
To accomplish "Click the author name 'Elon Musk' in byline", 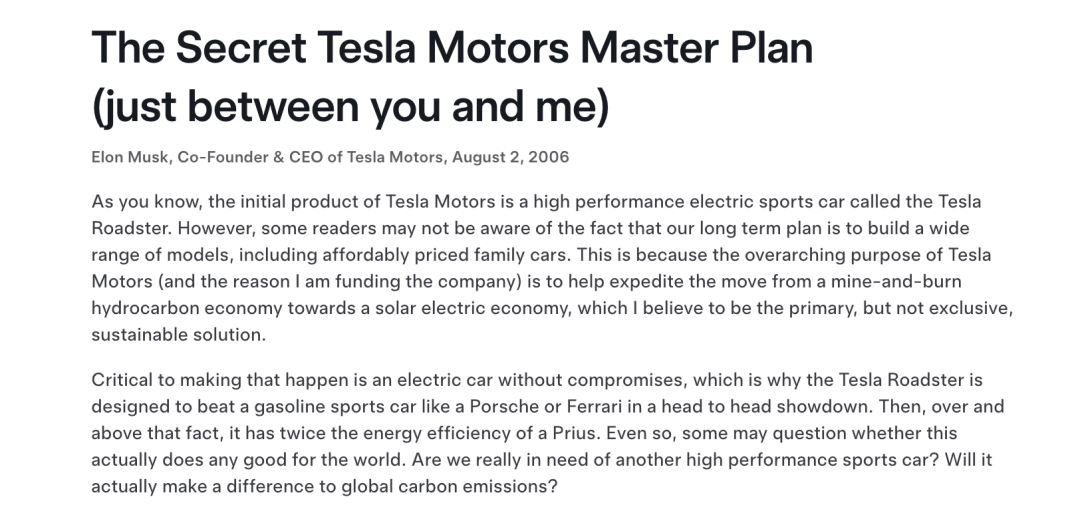I will (x=129, y=157).
